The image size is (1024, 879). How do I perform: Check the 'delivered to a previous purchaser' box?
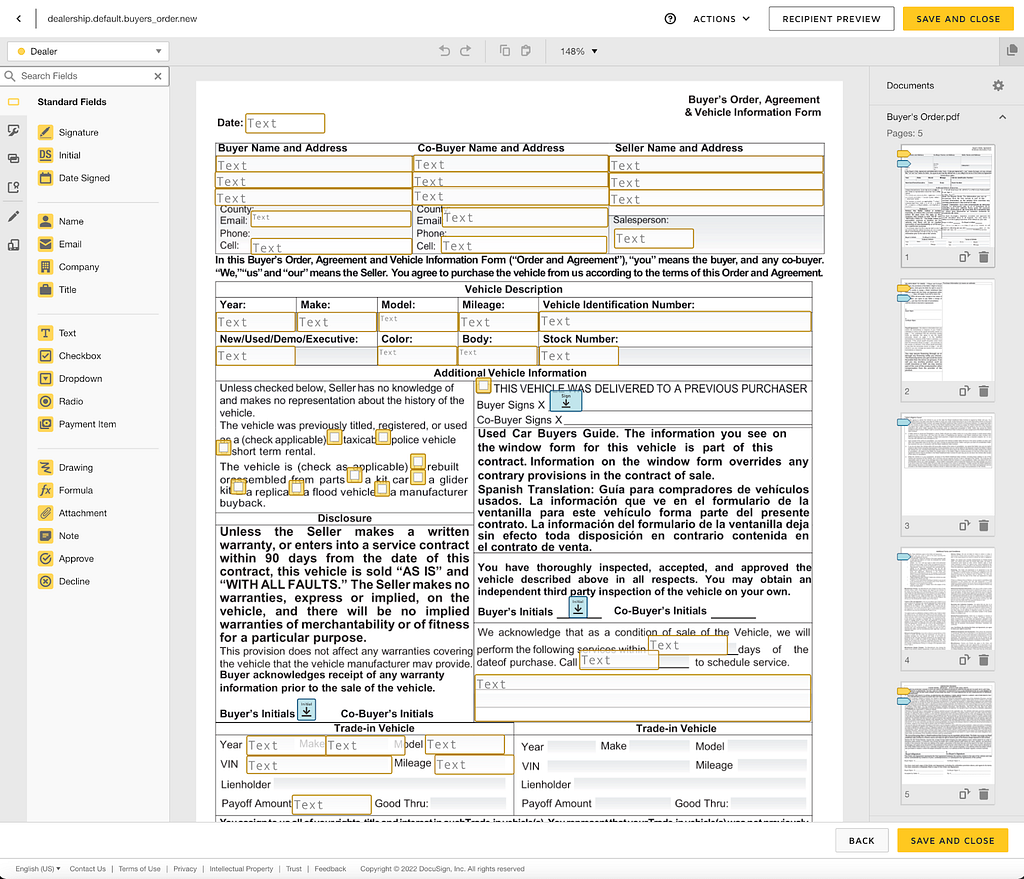[x=483, y=386]
